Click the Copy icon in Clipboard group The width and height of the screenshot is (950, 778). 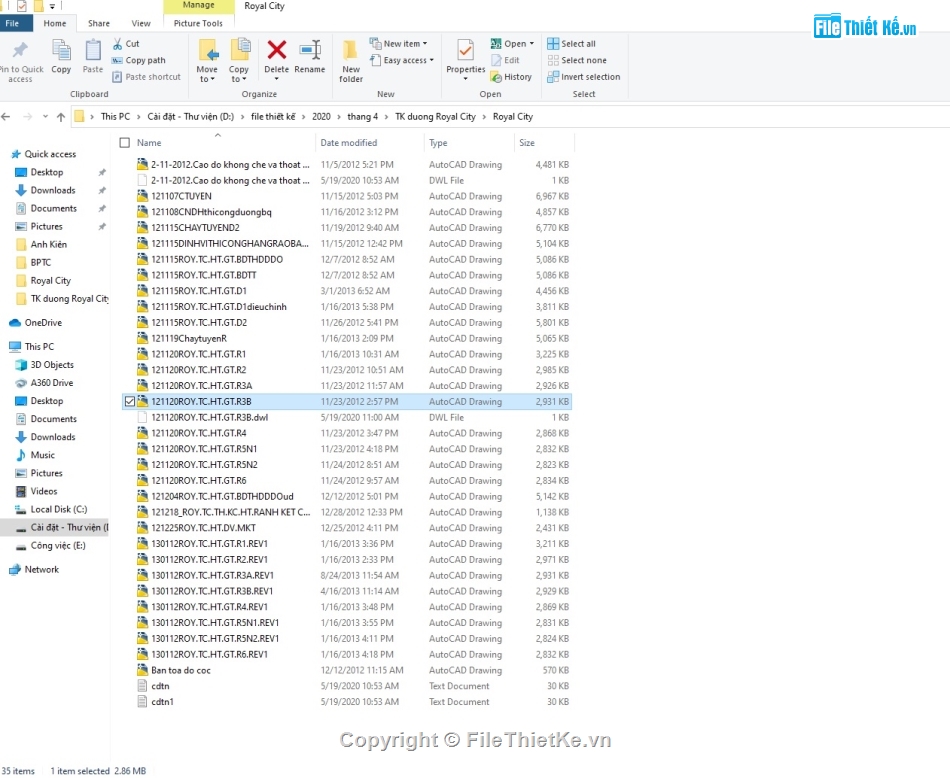tap(61, 50)
